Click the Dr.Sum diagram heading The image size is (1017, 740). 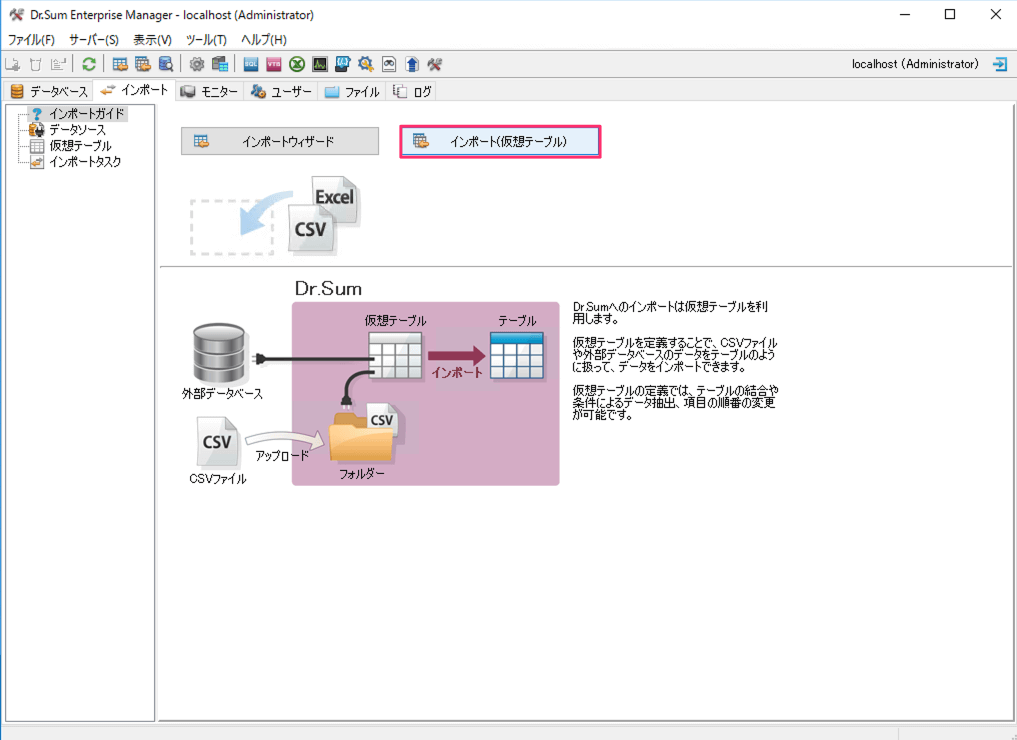[x=328, y=288]
